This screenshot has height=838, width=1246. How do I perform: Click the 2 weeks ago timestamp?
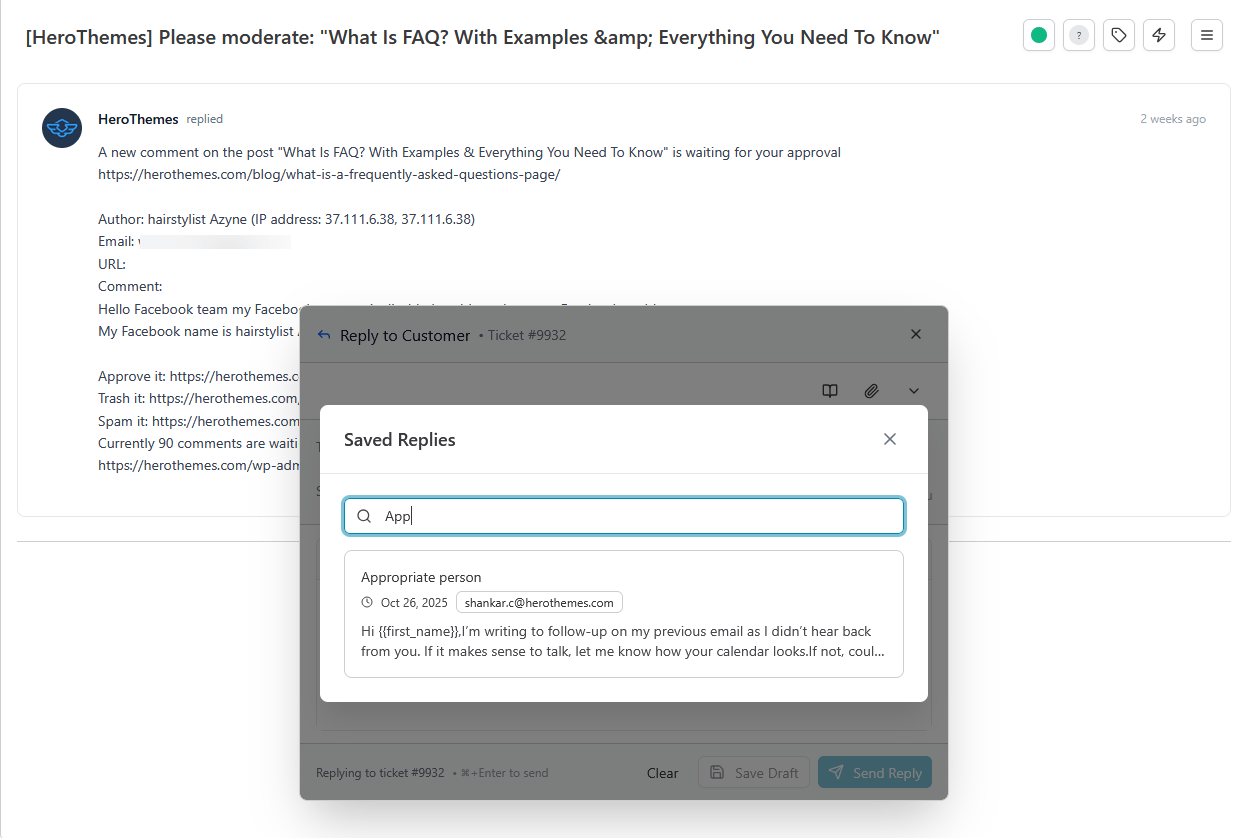click(1173, 119)
